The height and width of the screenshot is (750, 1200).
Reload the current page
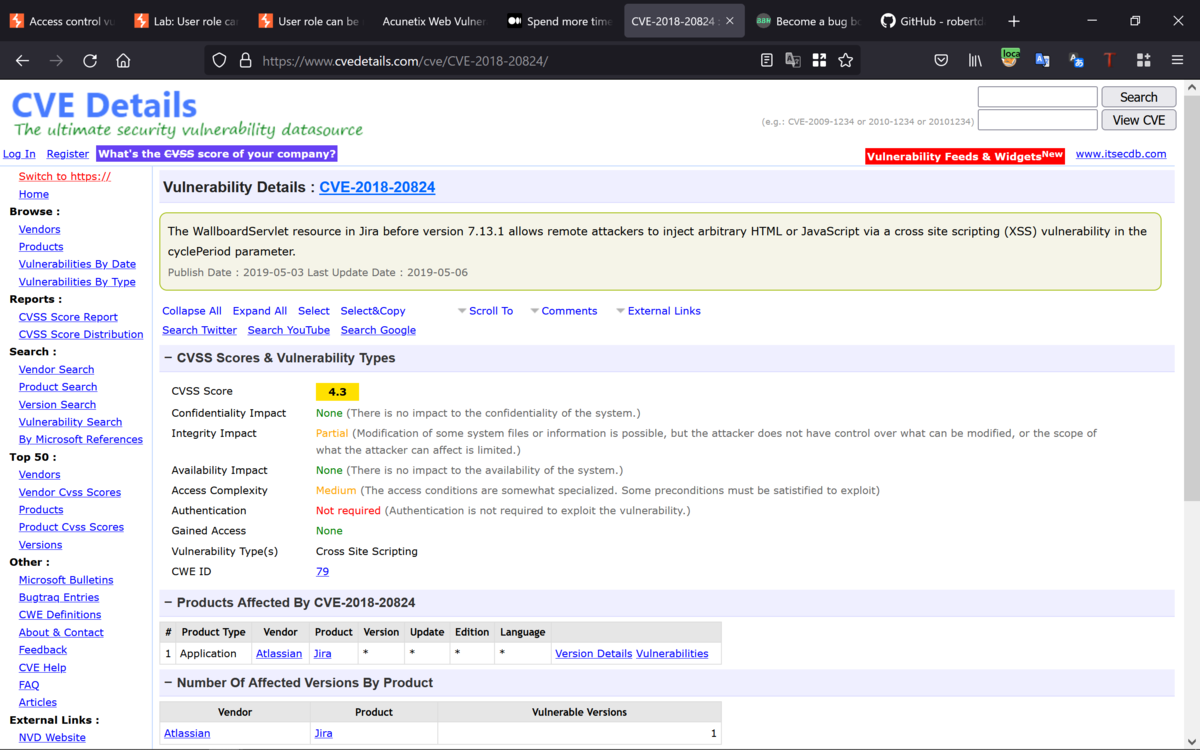pos(90,60)
